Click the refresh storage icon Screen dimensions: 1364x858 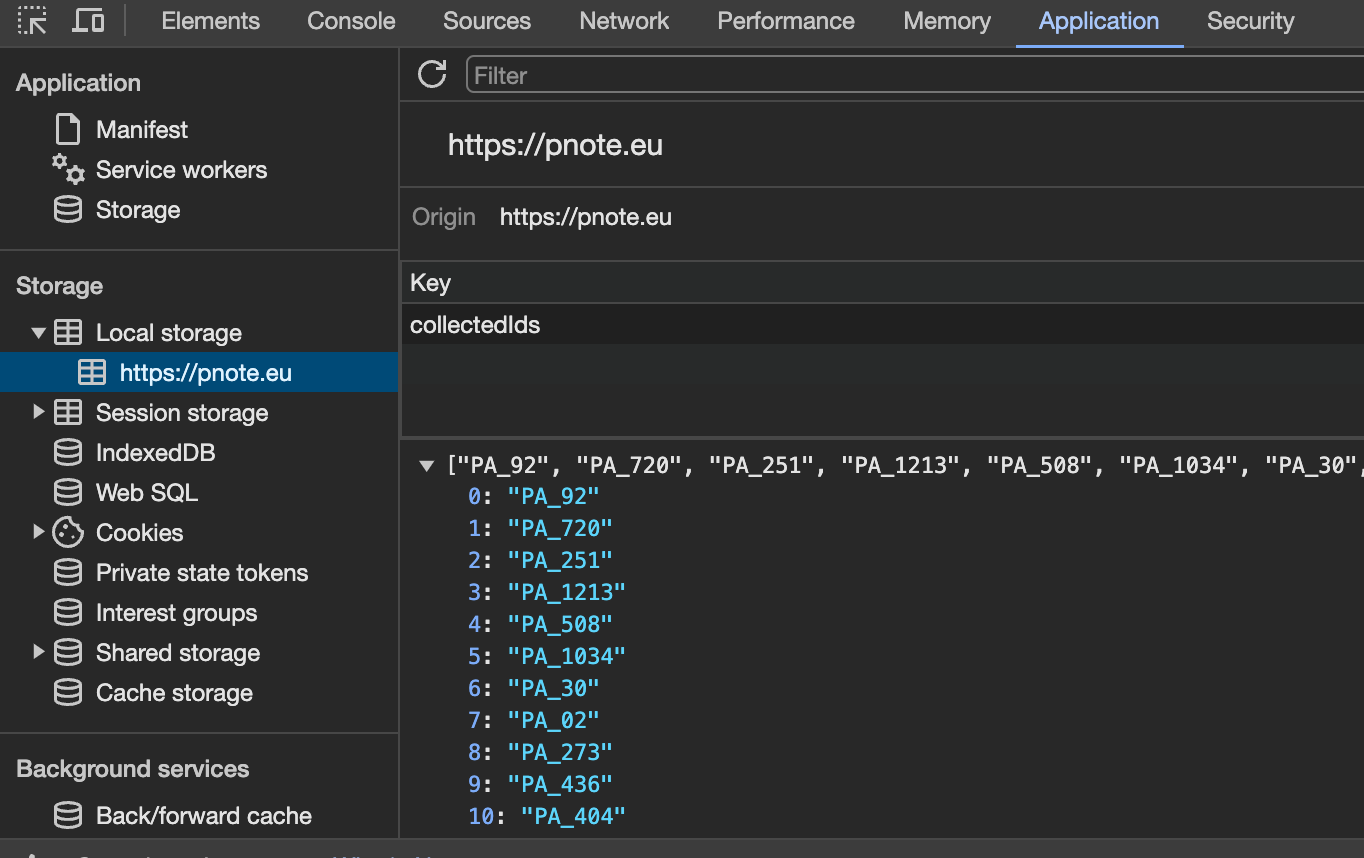(x=432, y=73)
